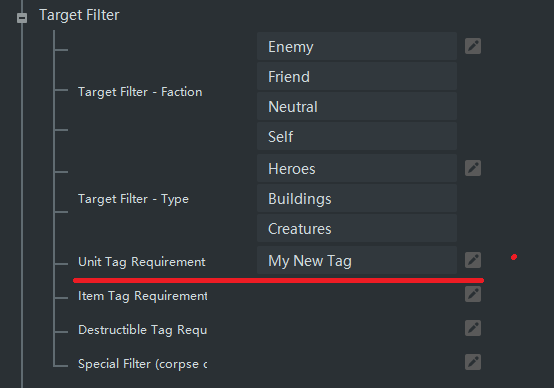Click the Item Tag Requirement pencil icon

point(473,294)
